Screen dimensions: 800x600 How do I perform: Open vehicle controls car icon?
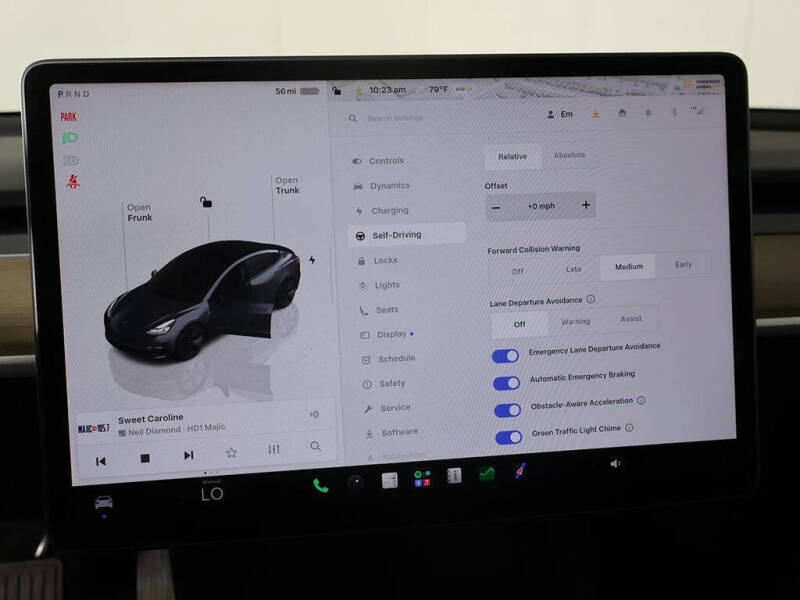104,503
